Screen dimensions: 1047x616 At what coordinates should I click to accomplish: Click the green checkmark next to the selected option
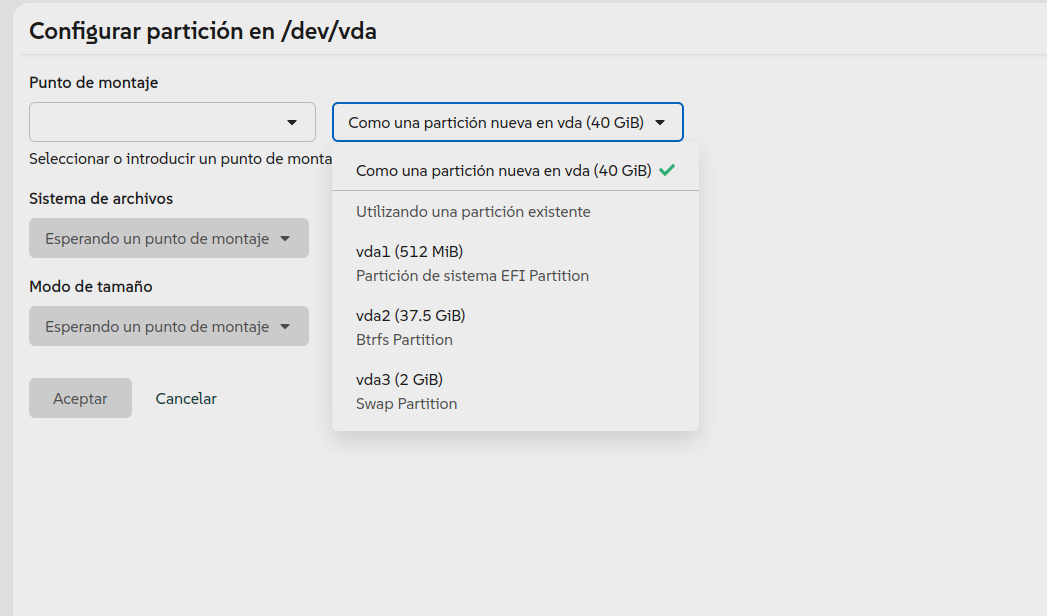coord(667,170)
